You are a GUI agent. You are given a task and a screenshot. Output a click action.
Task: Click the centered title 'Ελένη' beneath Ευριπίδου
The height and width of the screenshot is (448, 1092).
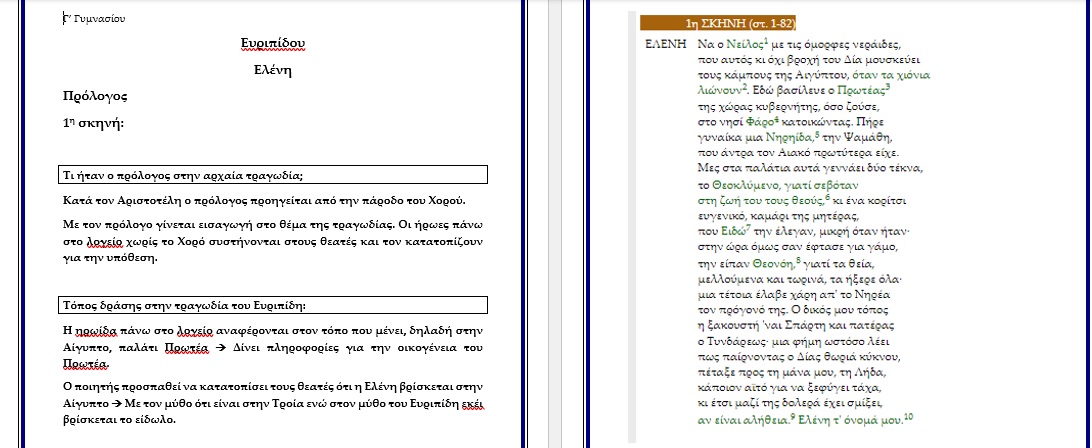tap(273, 70)
